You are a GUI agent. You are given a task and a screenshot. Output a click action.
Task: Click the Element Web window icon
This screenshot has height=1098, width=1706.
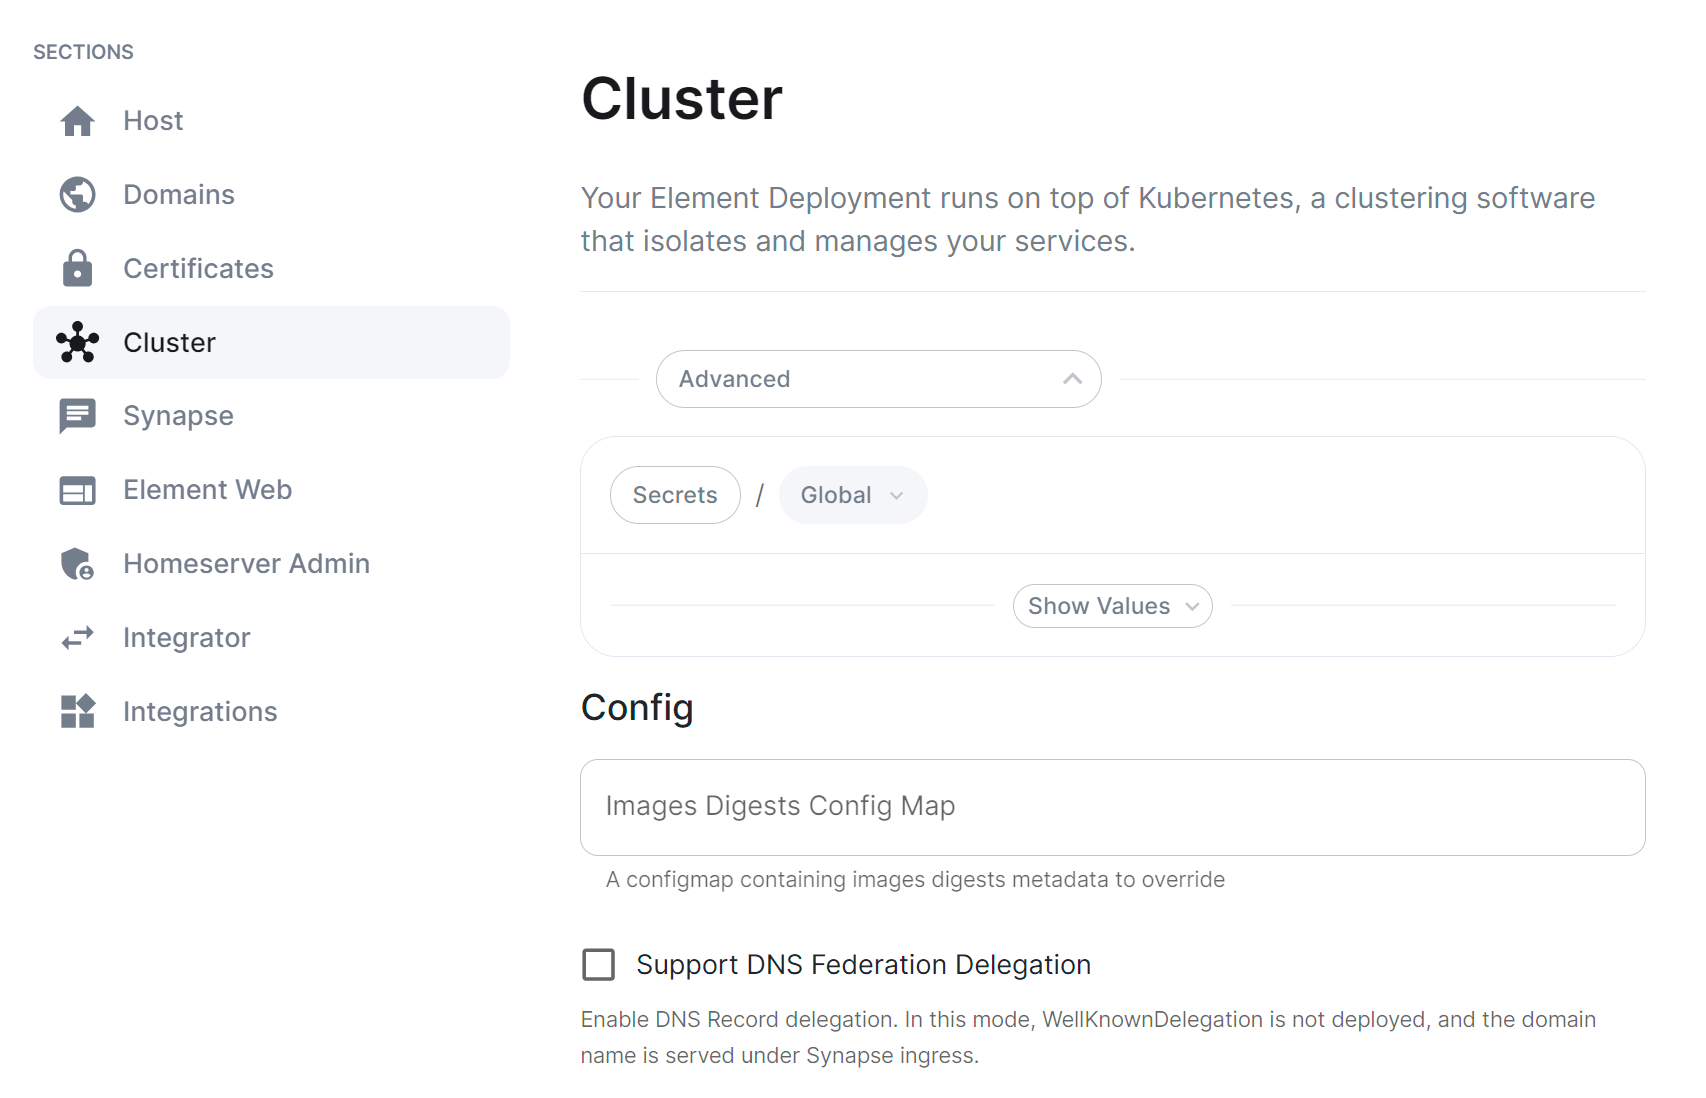tap(77, 490)
